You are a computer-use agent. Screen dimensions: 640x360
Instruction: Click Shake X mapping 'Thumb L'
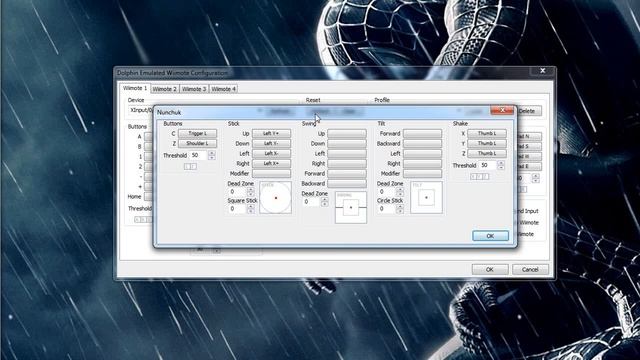pos(487,133)
